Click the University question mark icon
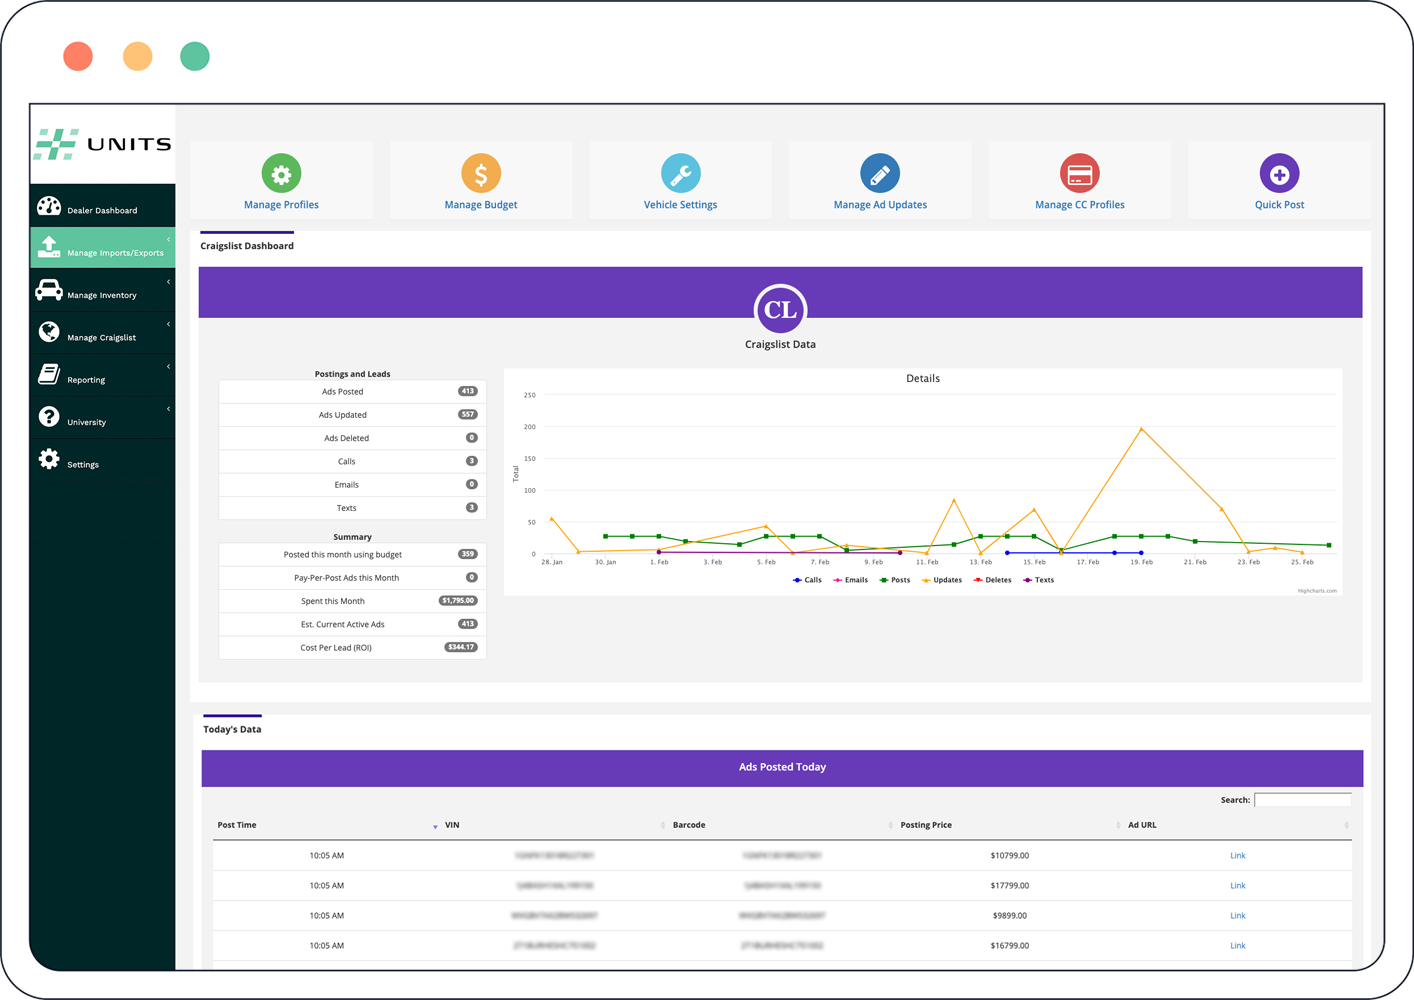1414x1000 pixels. 49,417
